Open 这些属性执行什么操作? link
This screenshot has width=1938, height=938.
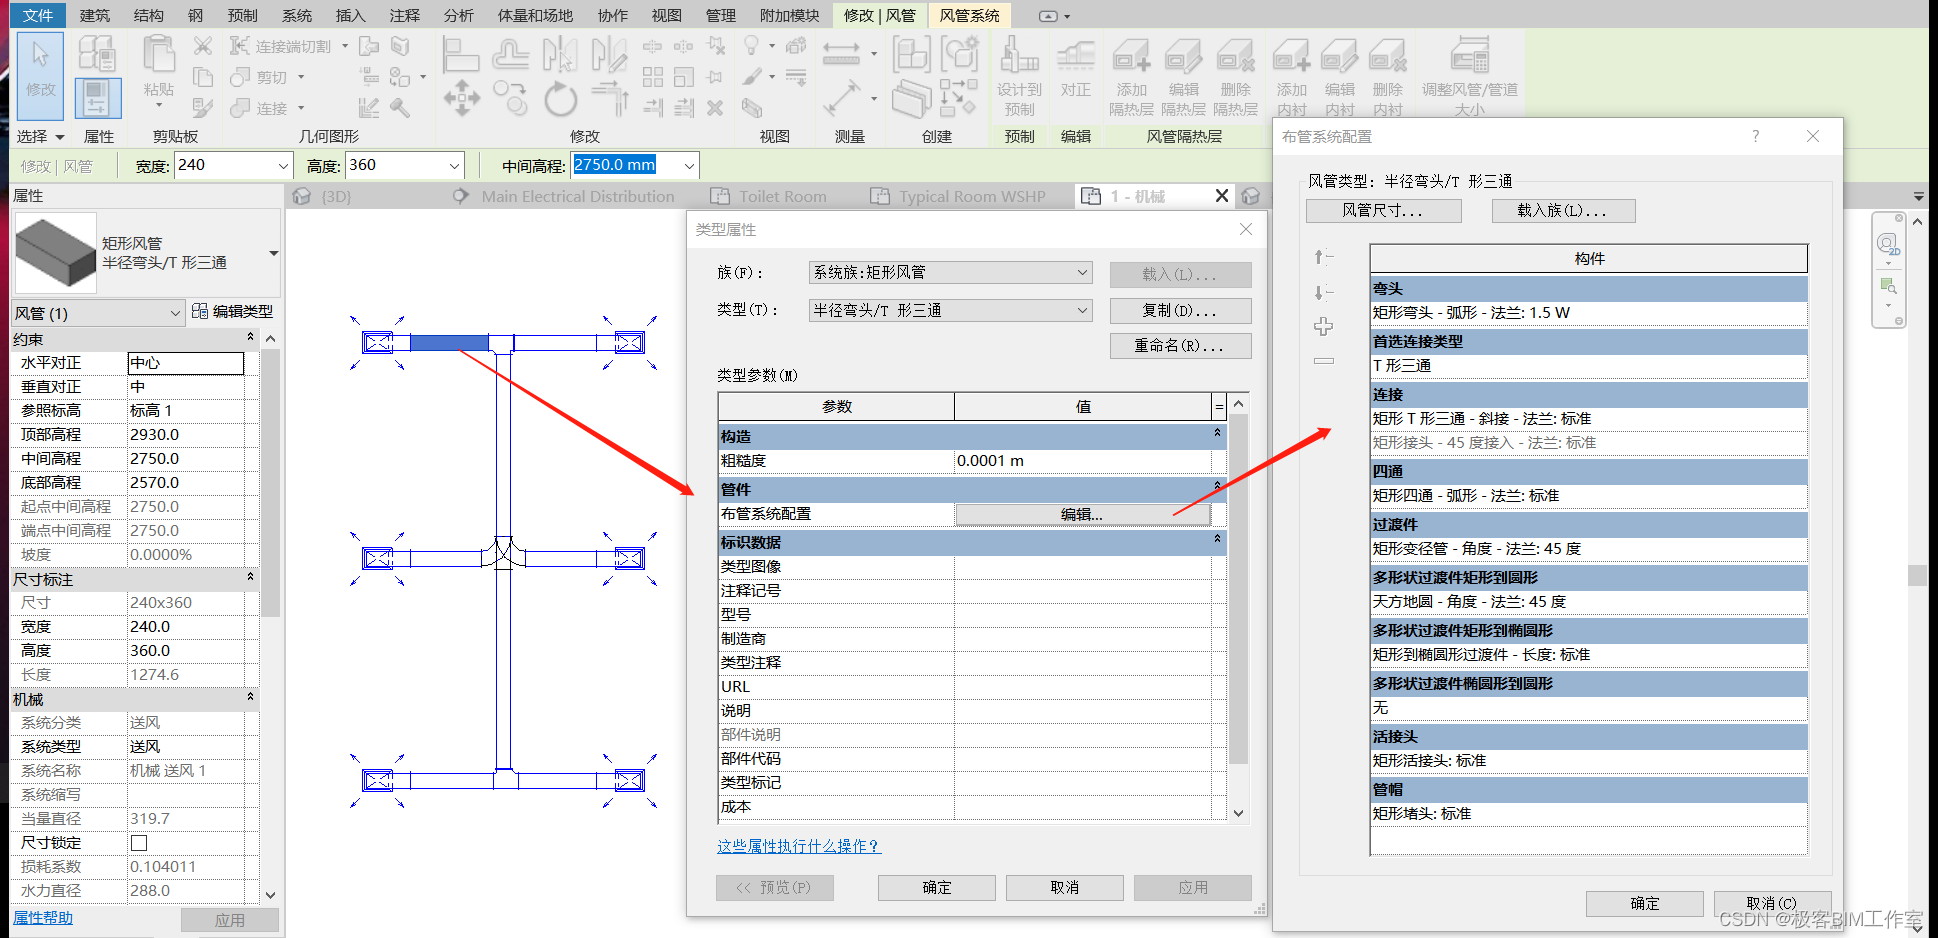click(x=798, y=846)
